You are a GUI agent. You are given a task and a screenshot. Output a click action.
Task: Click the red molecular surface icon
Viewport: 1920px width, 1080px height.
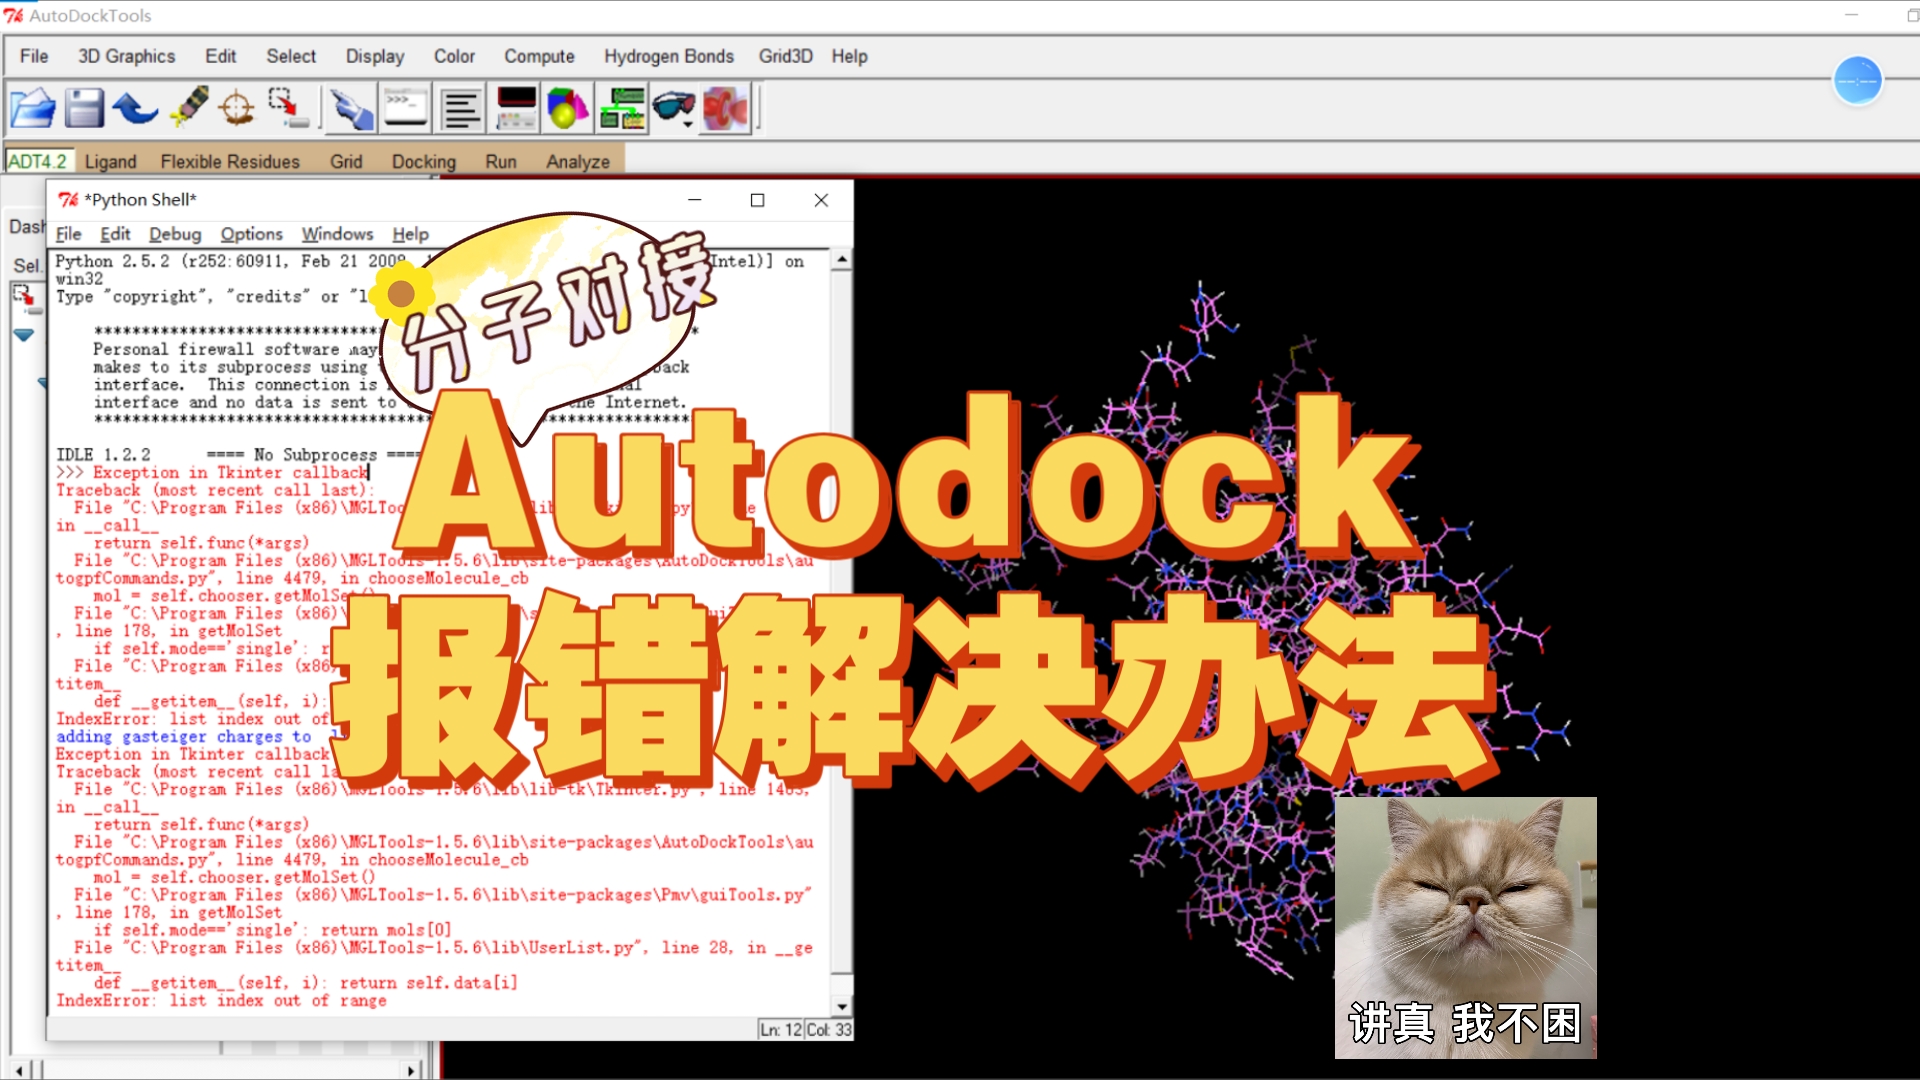click(x=726, y=108)
